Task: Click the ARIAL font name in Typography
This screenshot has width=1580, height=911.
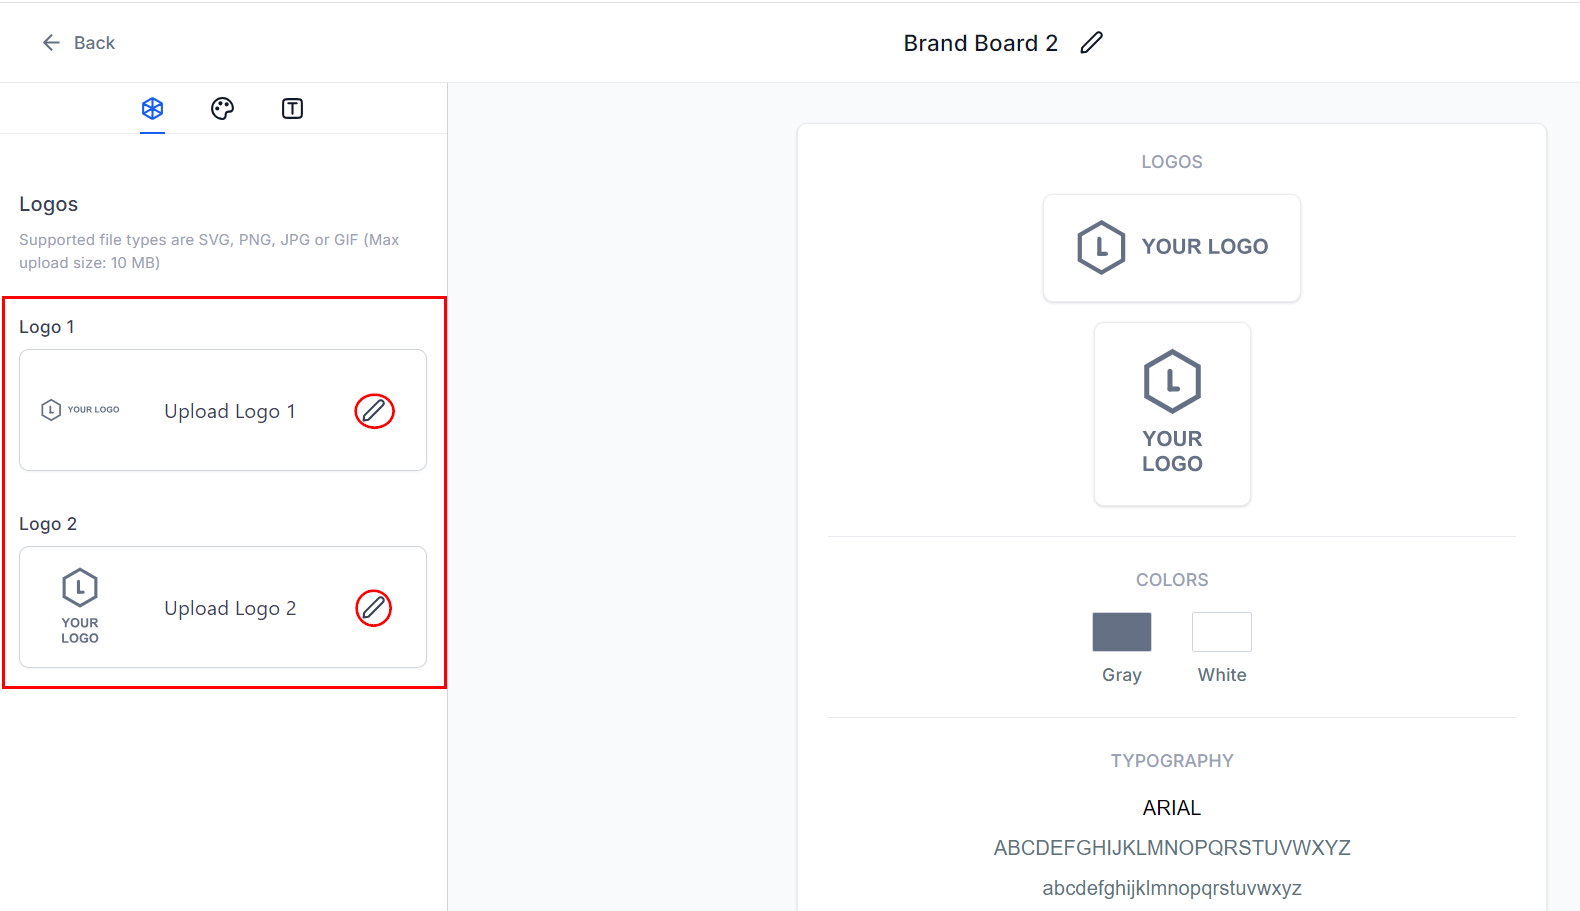Action: pyautogui.click(x=1171, y=807)
